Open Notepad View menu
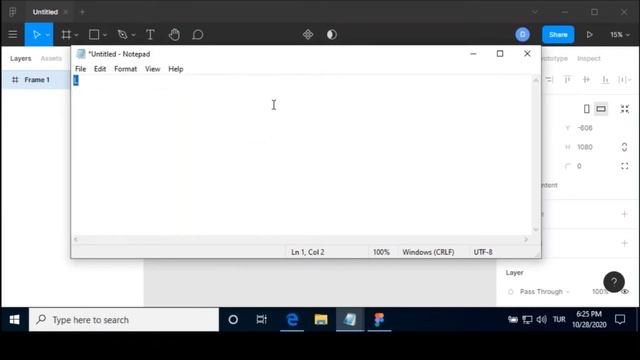 (x=153, y=69)
